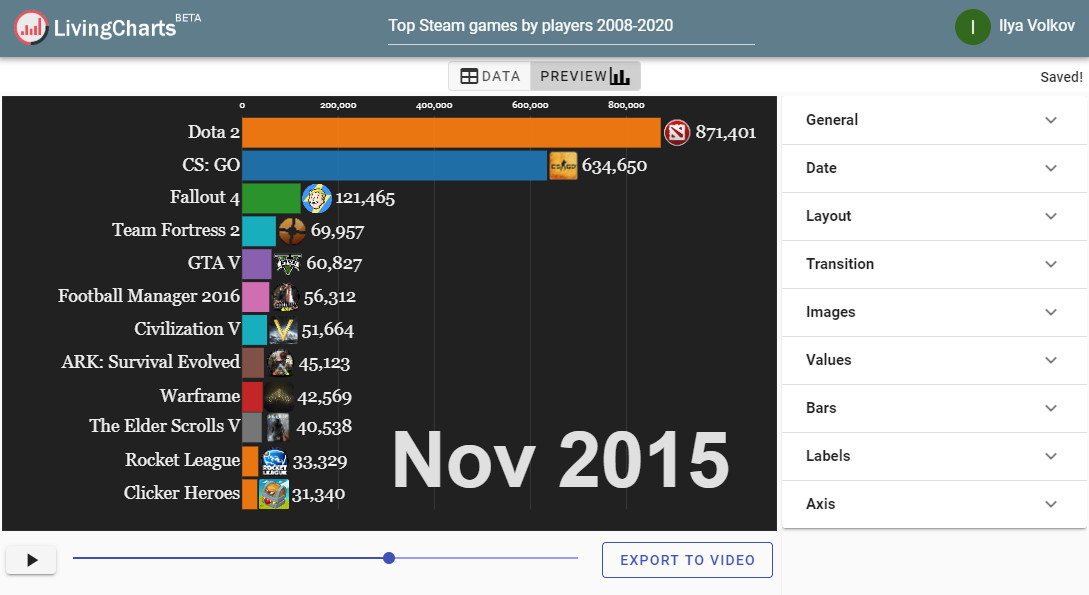Click the GTA V game icon
The height and width of the screenshot is (595, 1089).
(x=287, y=263)
